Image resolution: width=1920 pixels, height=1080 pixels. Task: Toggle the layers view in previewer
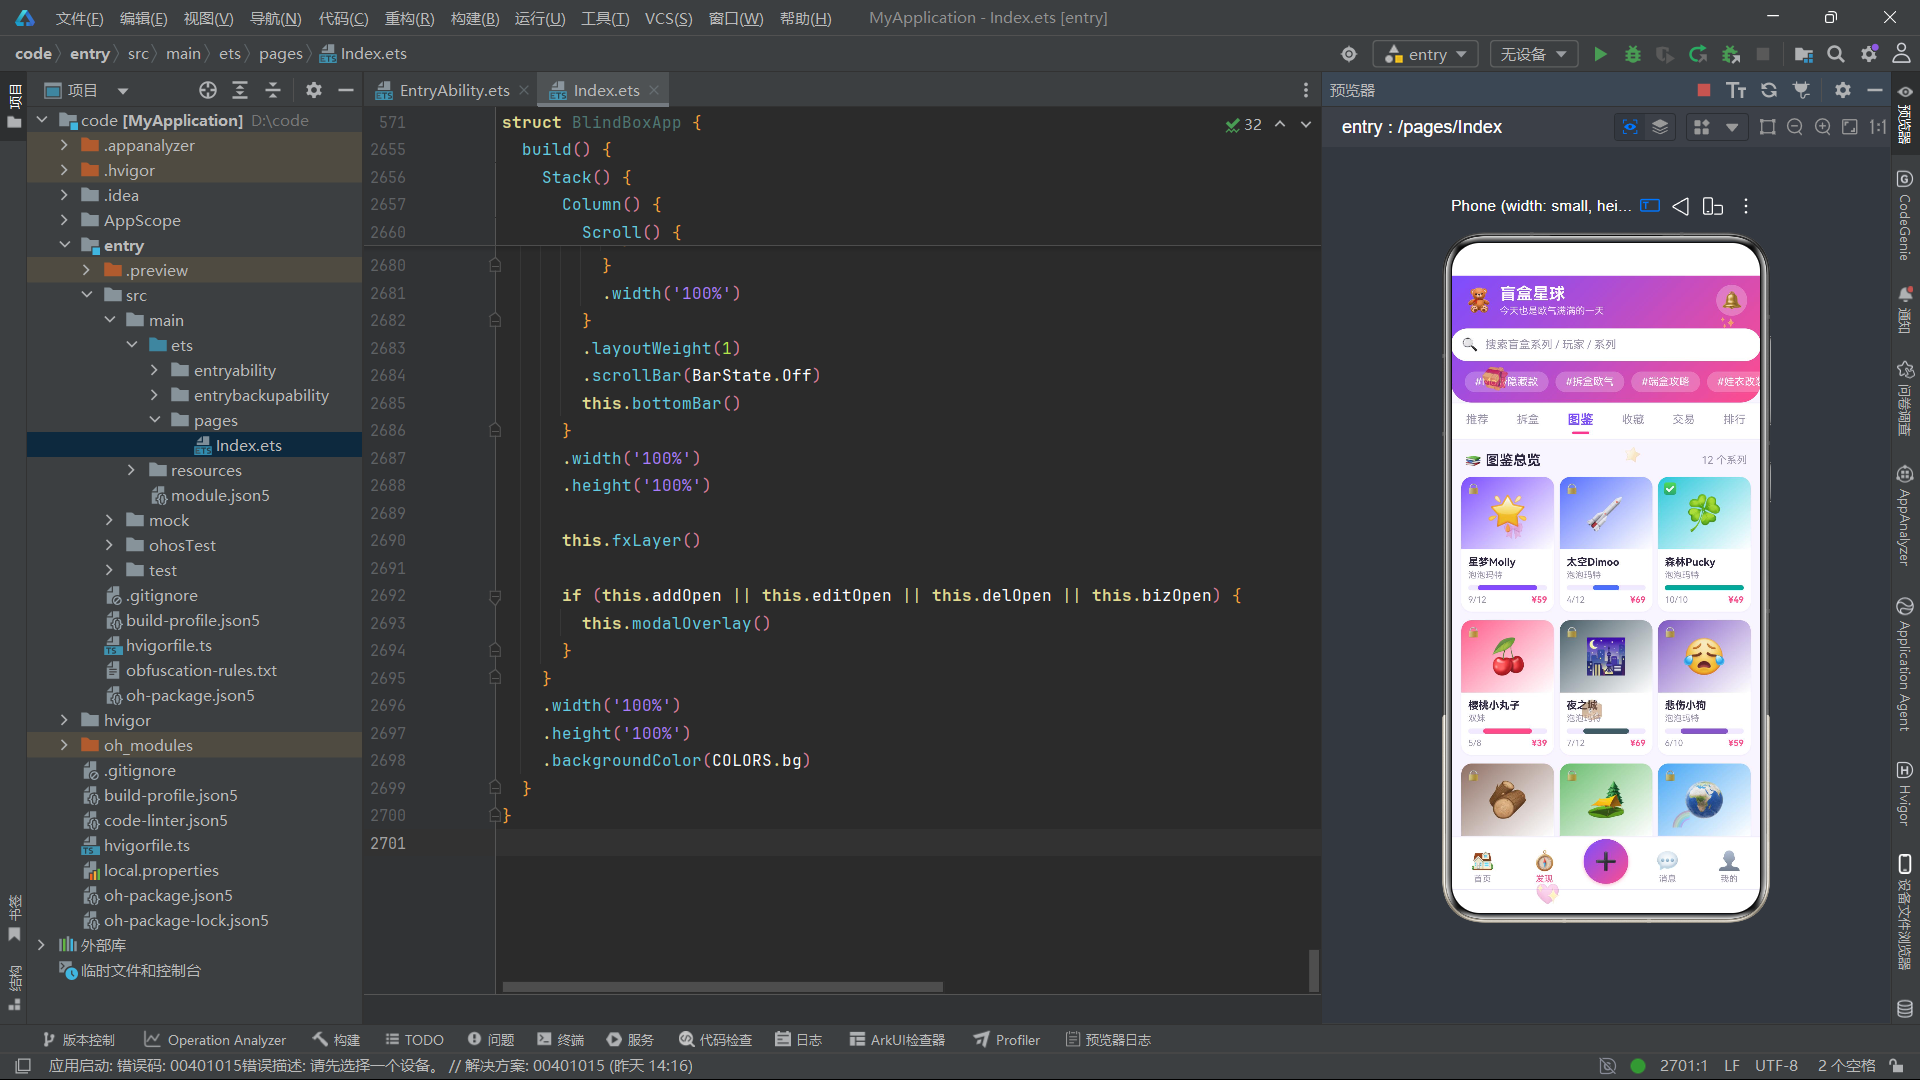point(1660,127)
